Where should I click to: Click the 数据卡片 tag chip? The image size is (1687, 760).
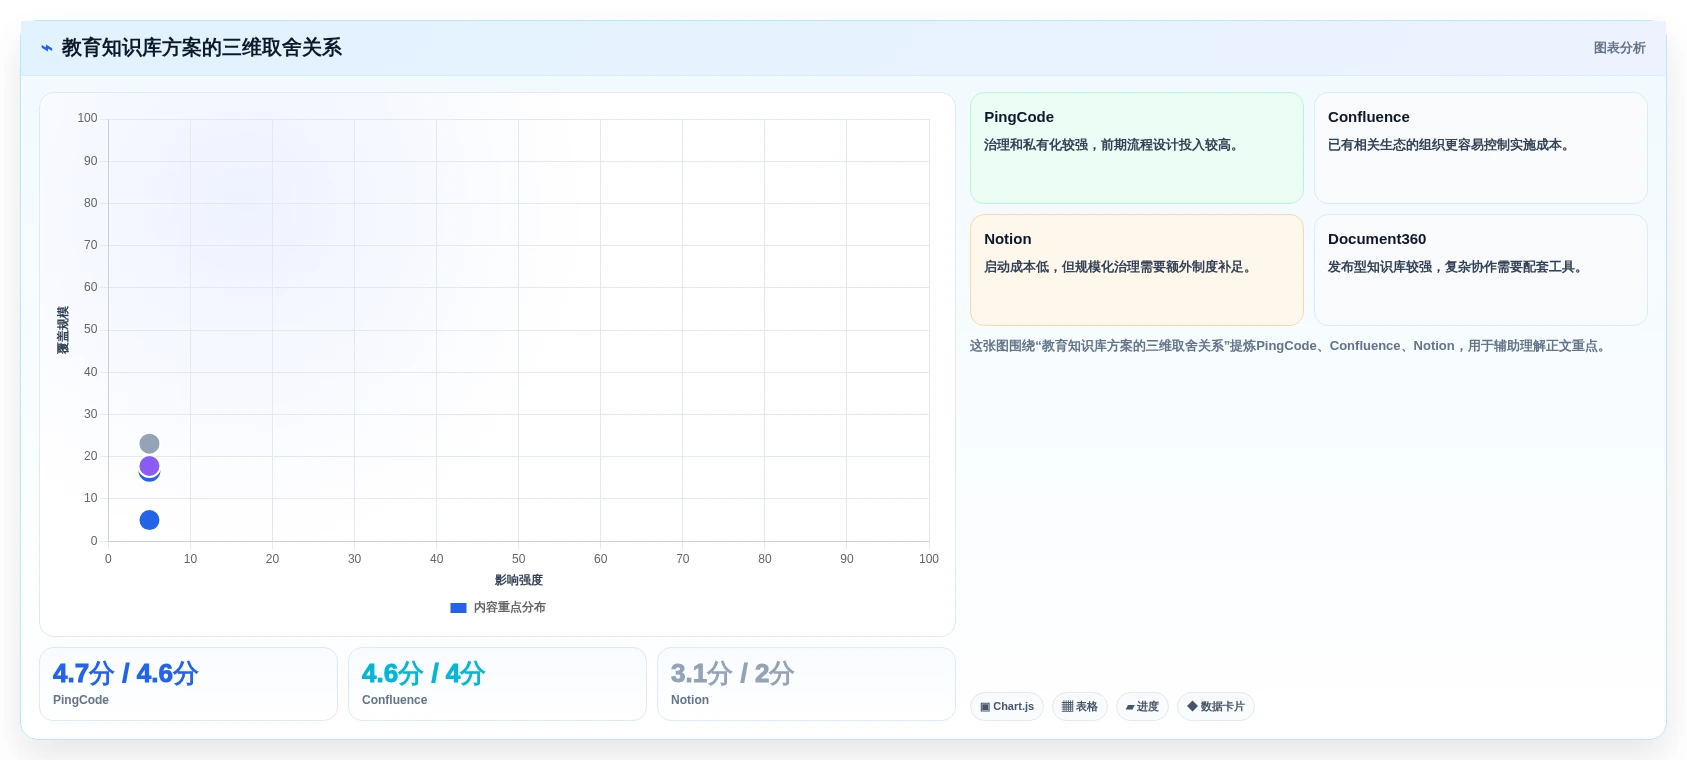click(x=1216, y=707)
